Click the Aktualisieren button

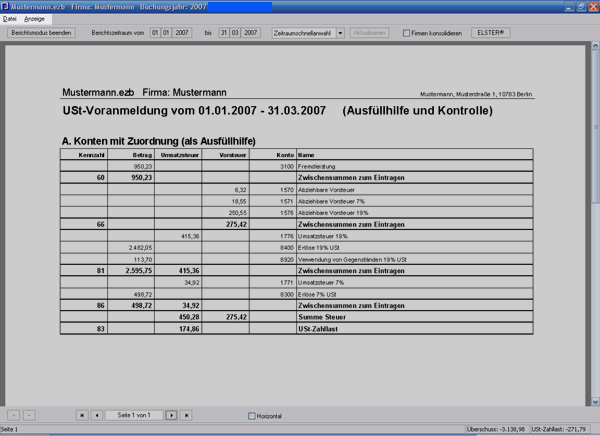tap(369, 33)
